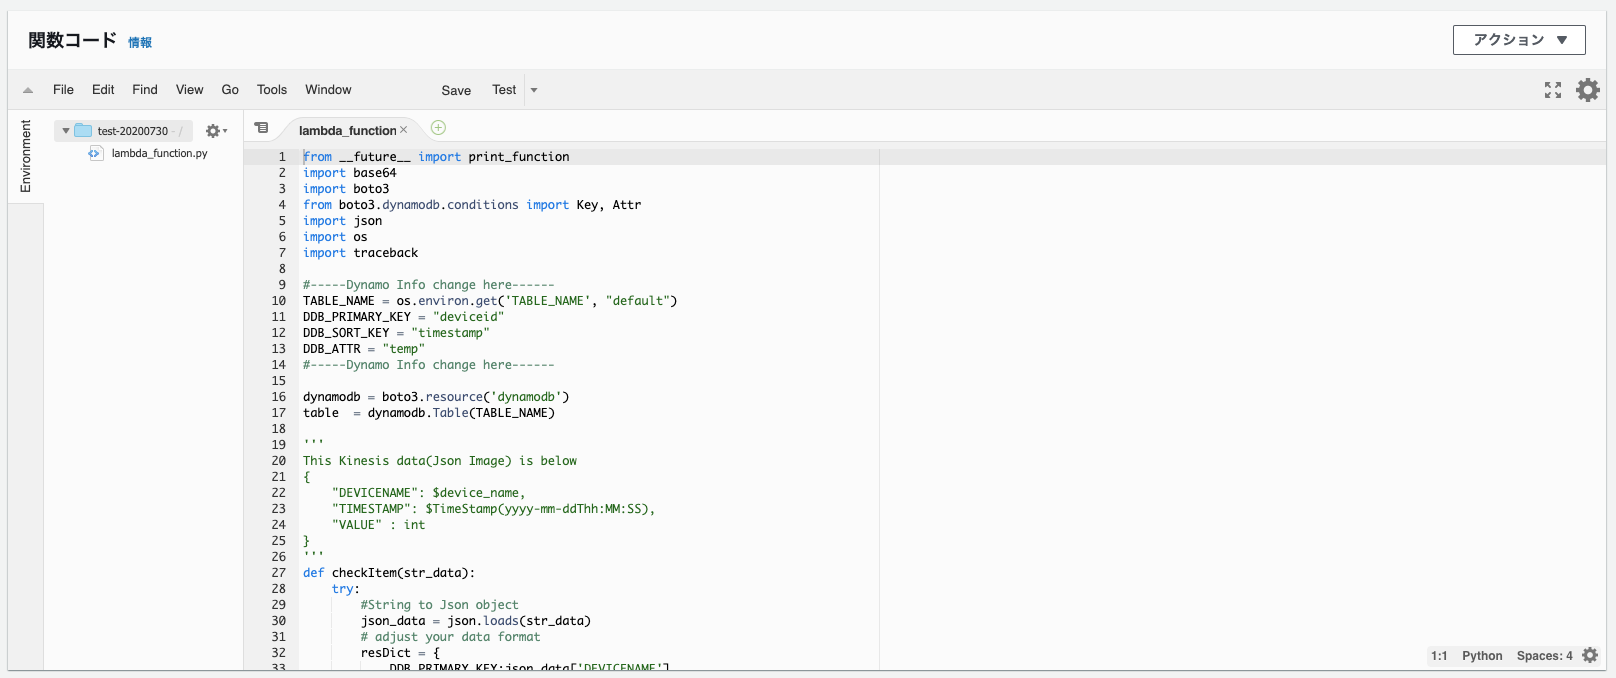The width and height of the screenshot is (1616, 678).
Task: Click the DDB_SORT_KEY "timestamp" line
Action: point(396,333)
